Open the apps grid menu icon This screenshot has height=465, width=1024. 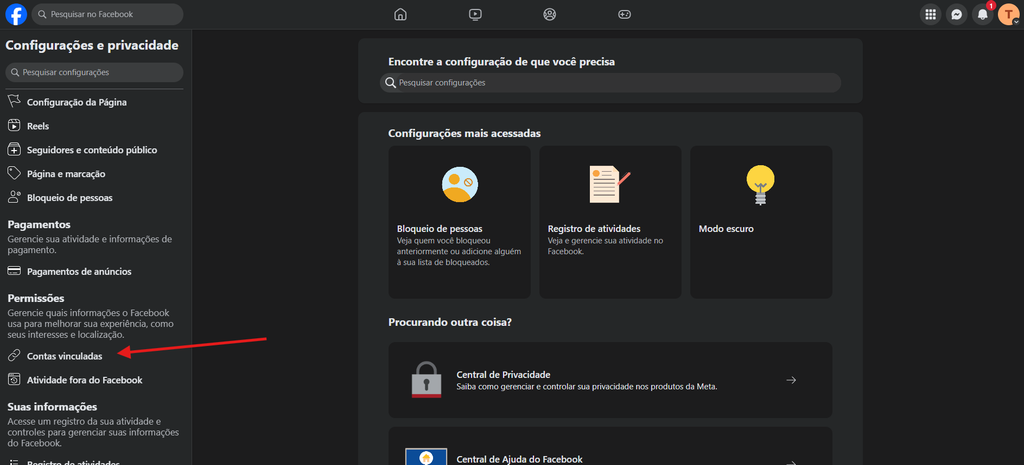tap(930, 14)
